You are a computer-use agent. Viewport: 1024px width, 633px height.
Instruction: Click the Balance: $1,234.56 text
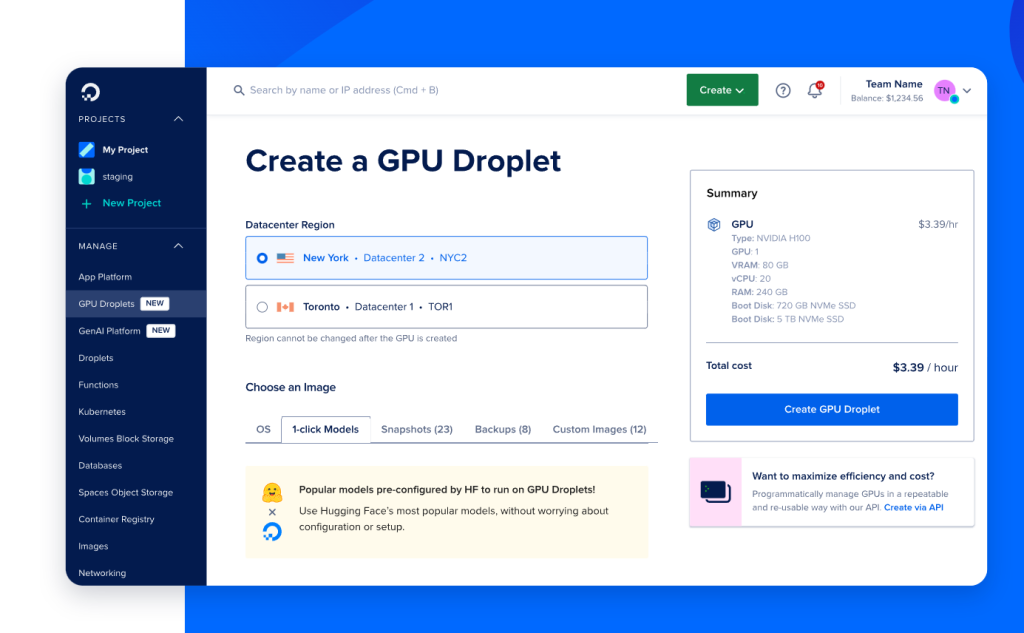[x=887, y=99]
